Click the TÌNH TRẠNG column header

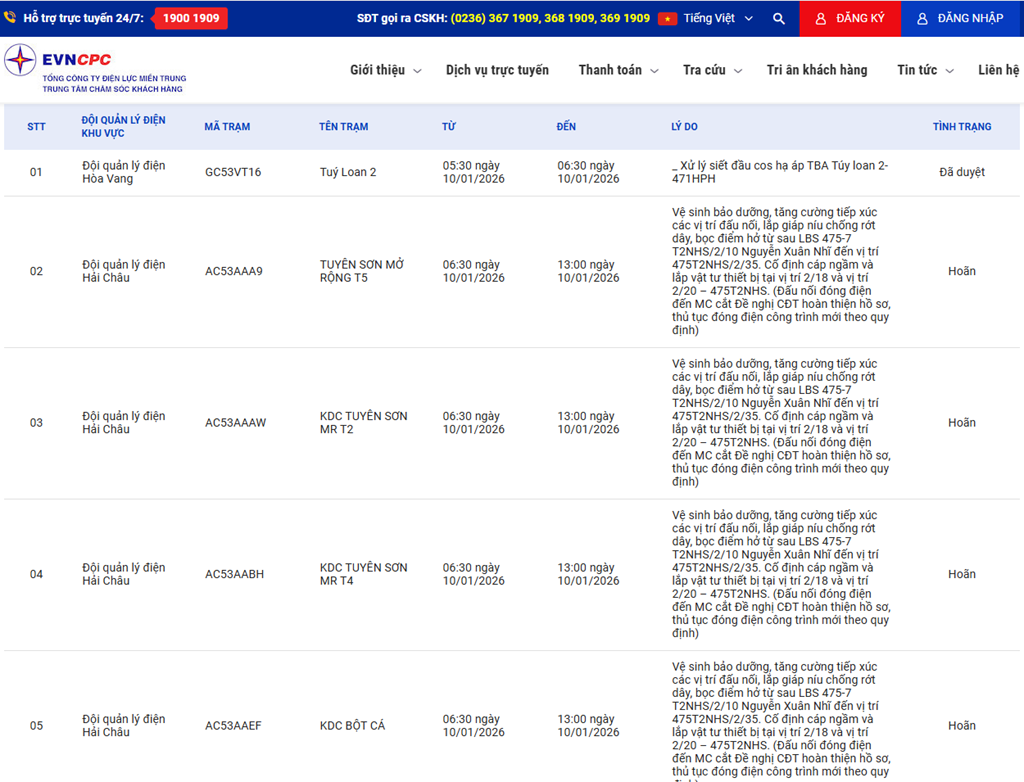(x=961, y=127)
